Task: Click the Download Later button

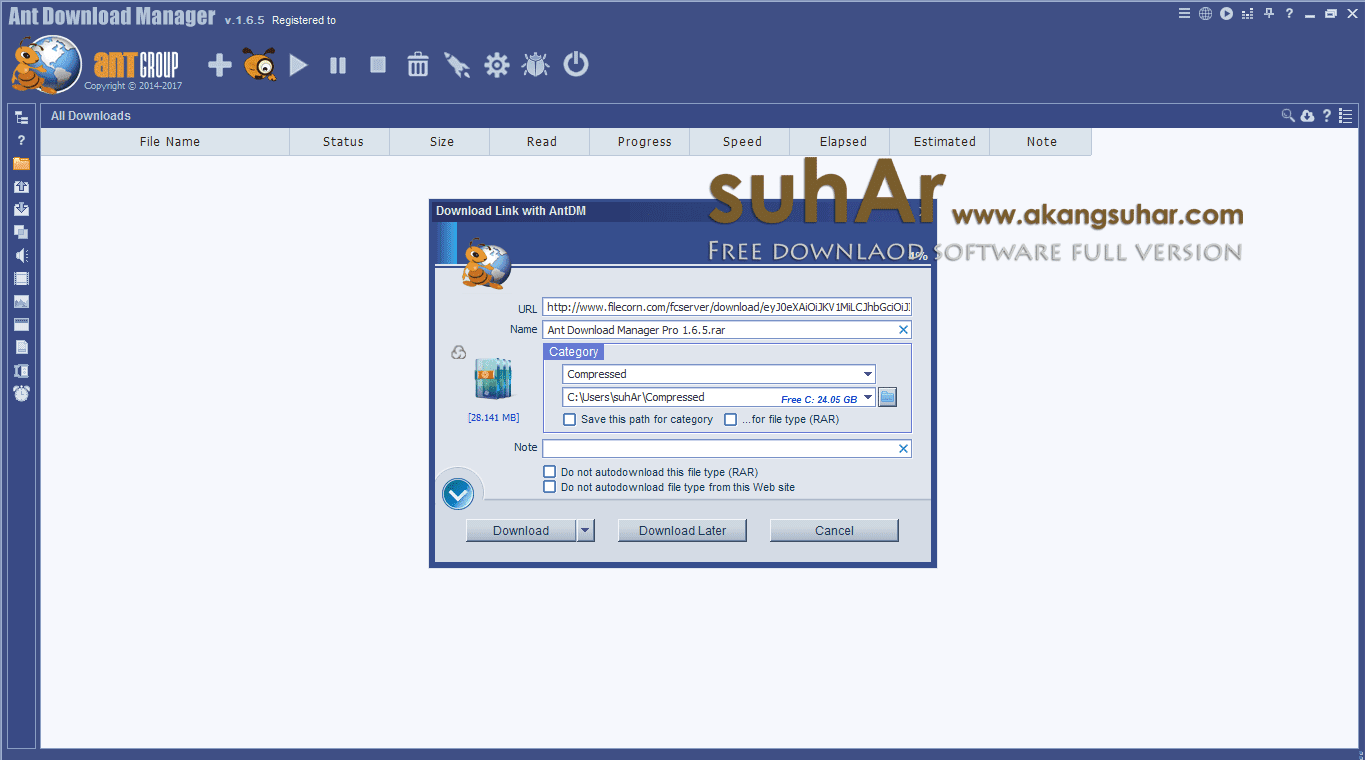Action: [683, 531]
